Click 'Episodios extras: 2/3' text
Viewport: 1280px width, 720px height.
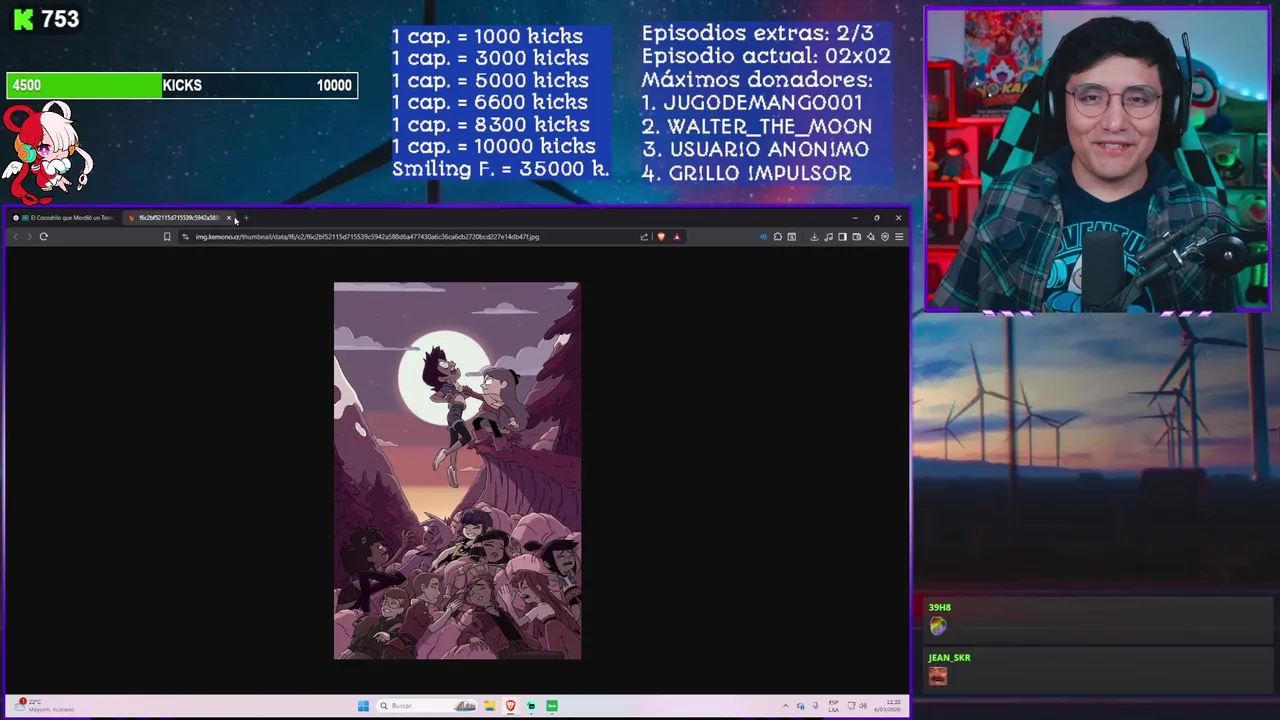(758, 33)
